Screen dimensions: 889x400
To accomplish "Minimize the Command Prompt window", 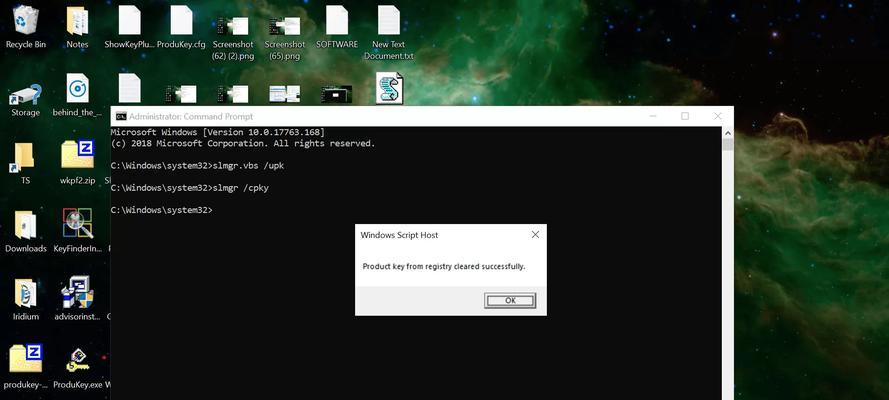I will tap(653, 116).
